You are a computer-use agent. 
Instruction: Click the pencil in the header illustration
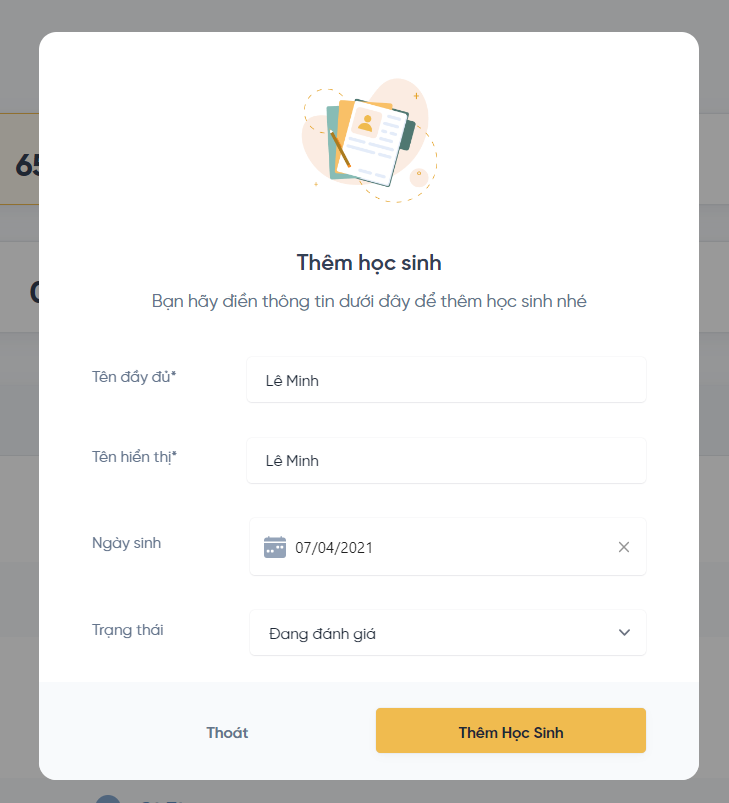340,150
